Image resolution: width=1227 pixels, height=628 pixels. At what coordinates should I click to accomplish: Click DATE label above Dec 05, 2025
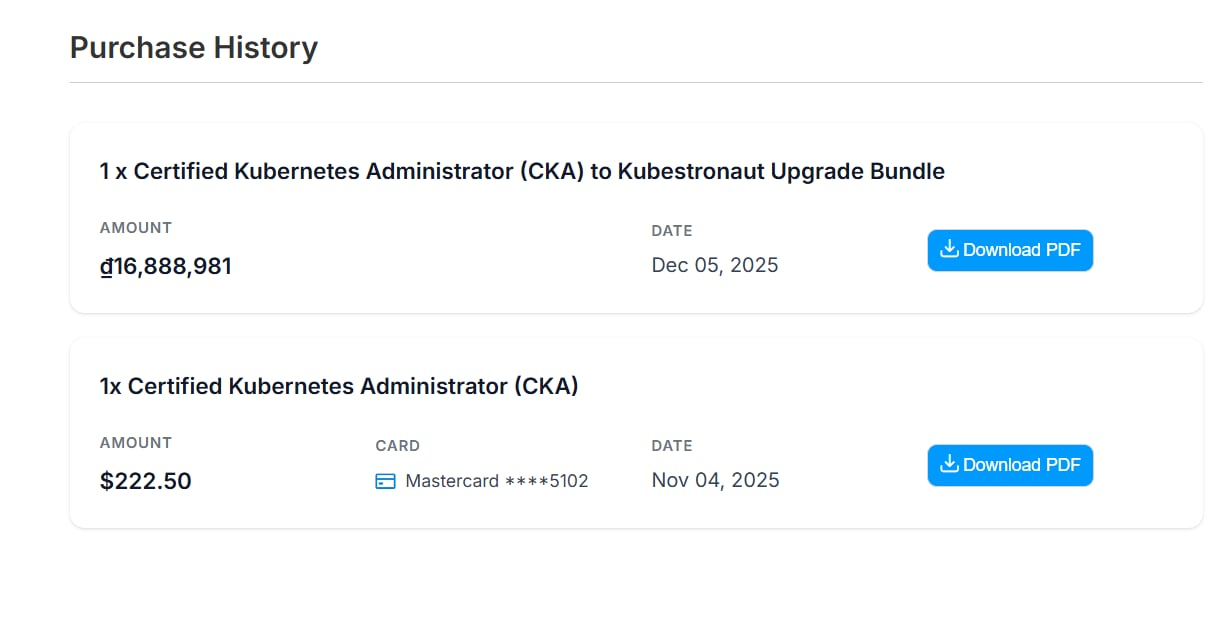[x=672, y=231]
